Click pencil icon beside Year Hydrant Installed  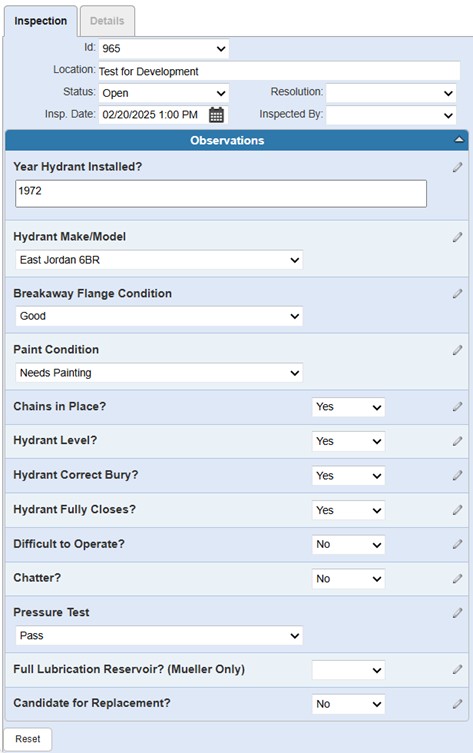point(458,167)
